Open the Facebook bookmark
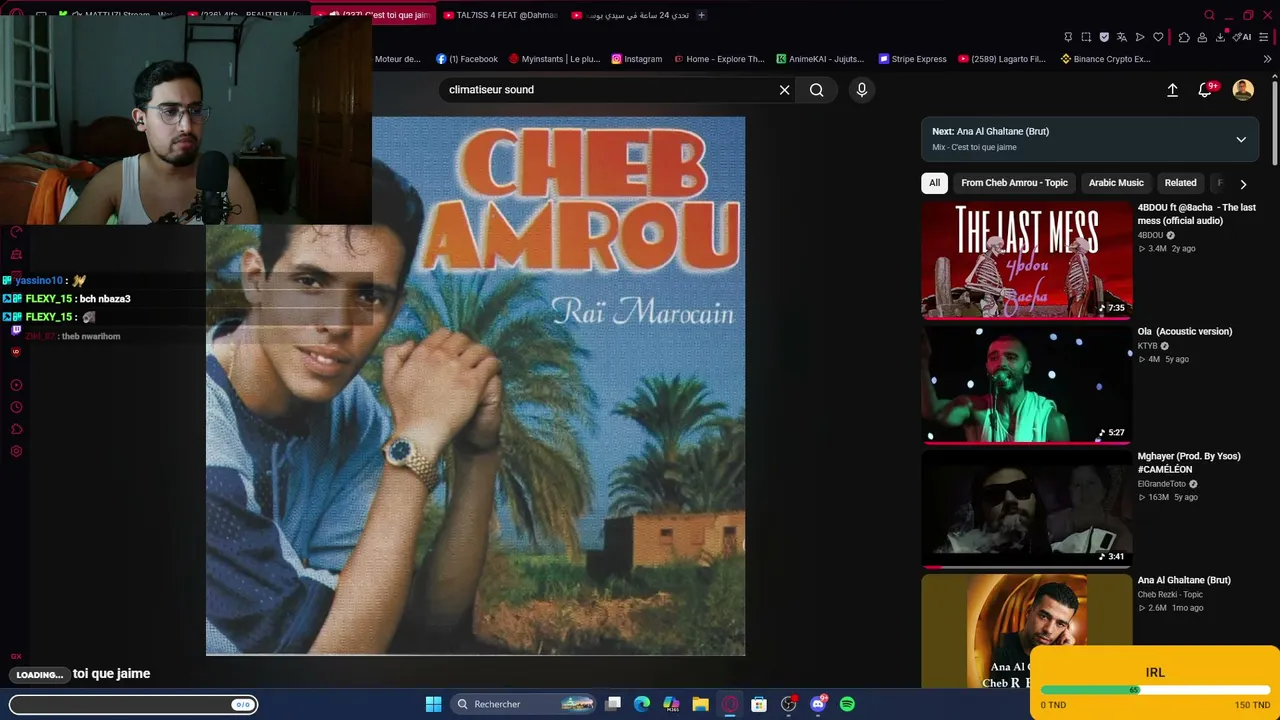Viewport: 1280px width, 720px height. coord(467,59)
